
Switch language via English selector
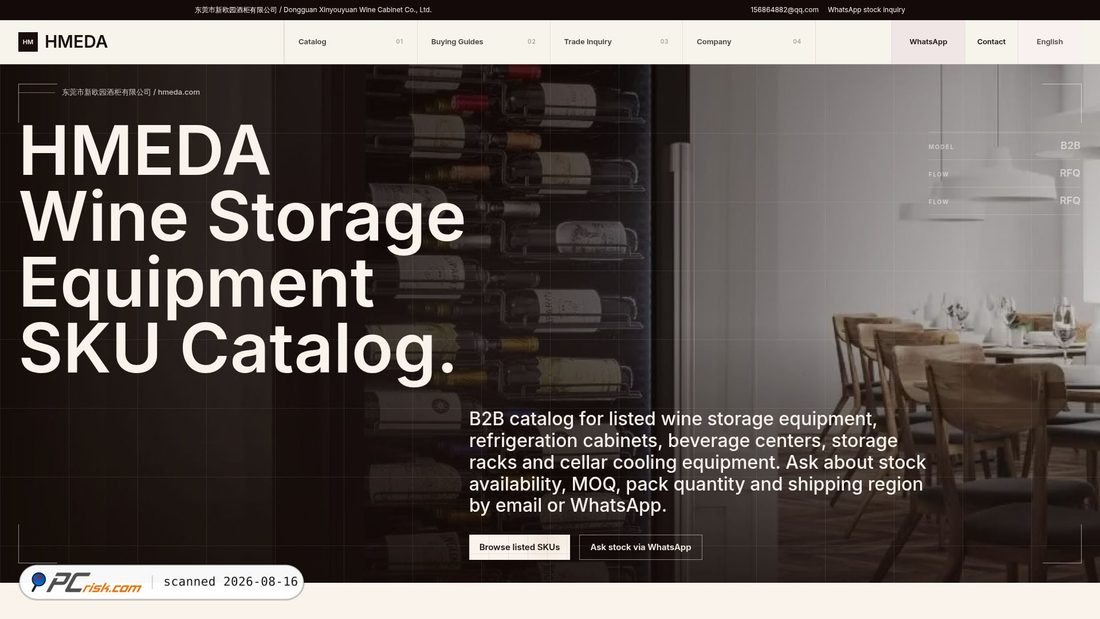[1049, 42]
